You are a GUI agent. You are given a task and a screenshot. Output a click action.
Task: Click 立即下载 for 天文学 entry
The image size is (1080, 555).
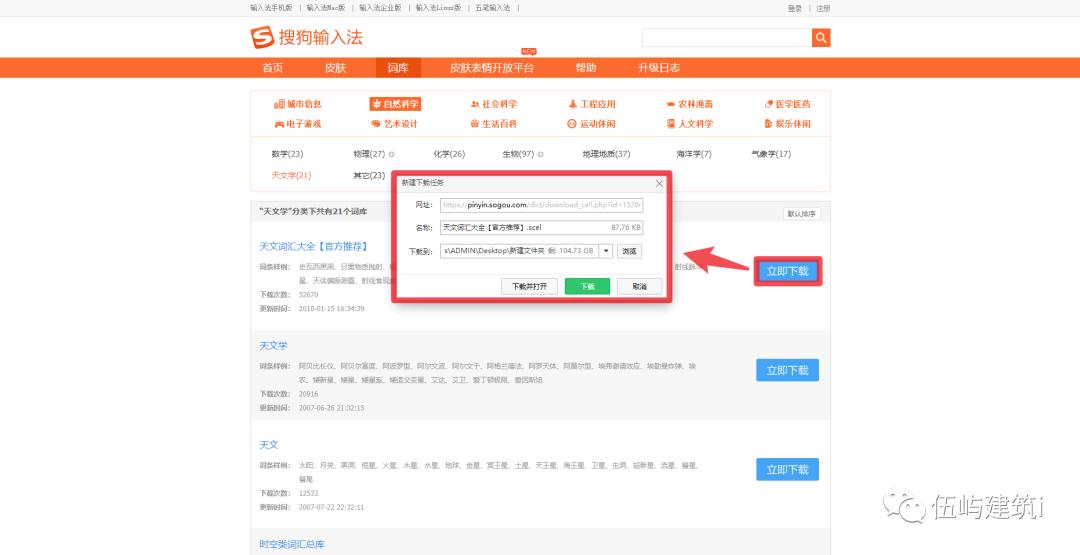[x=787, y=370]
